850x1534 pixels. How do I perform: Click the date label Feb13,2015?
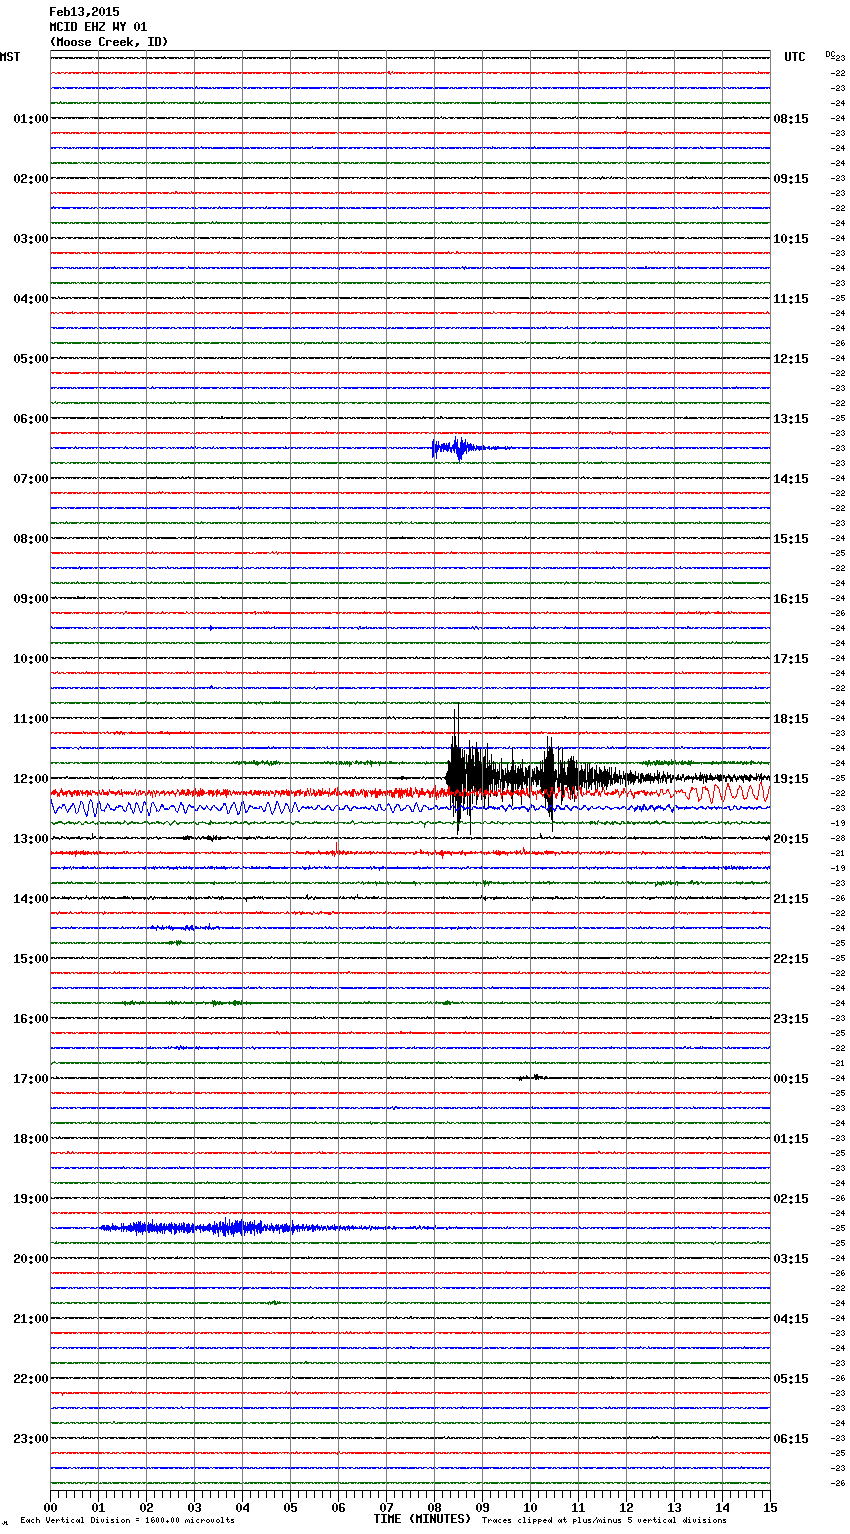84,12
